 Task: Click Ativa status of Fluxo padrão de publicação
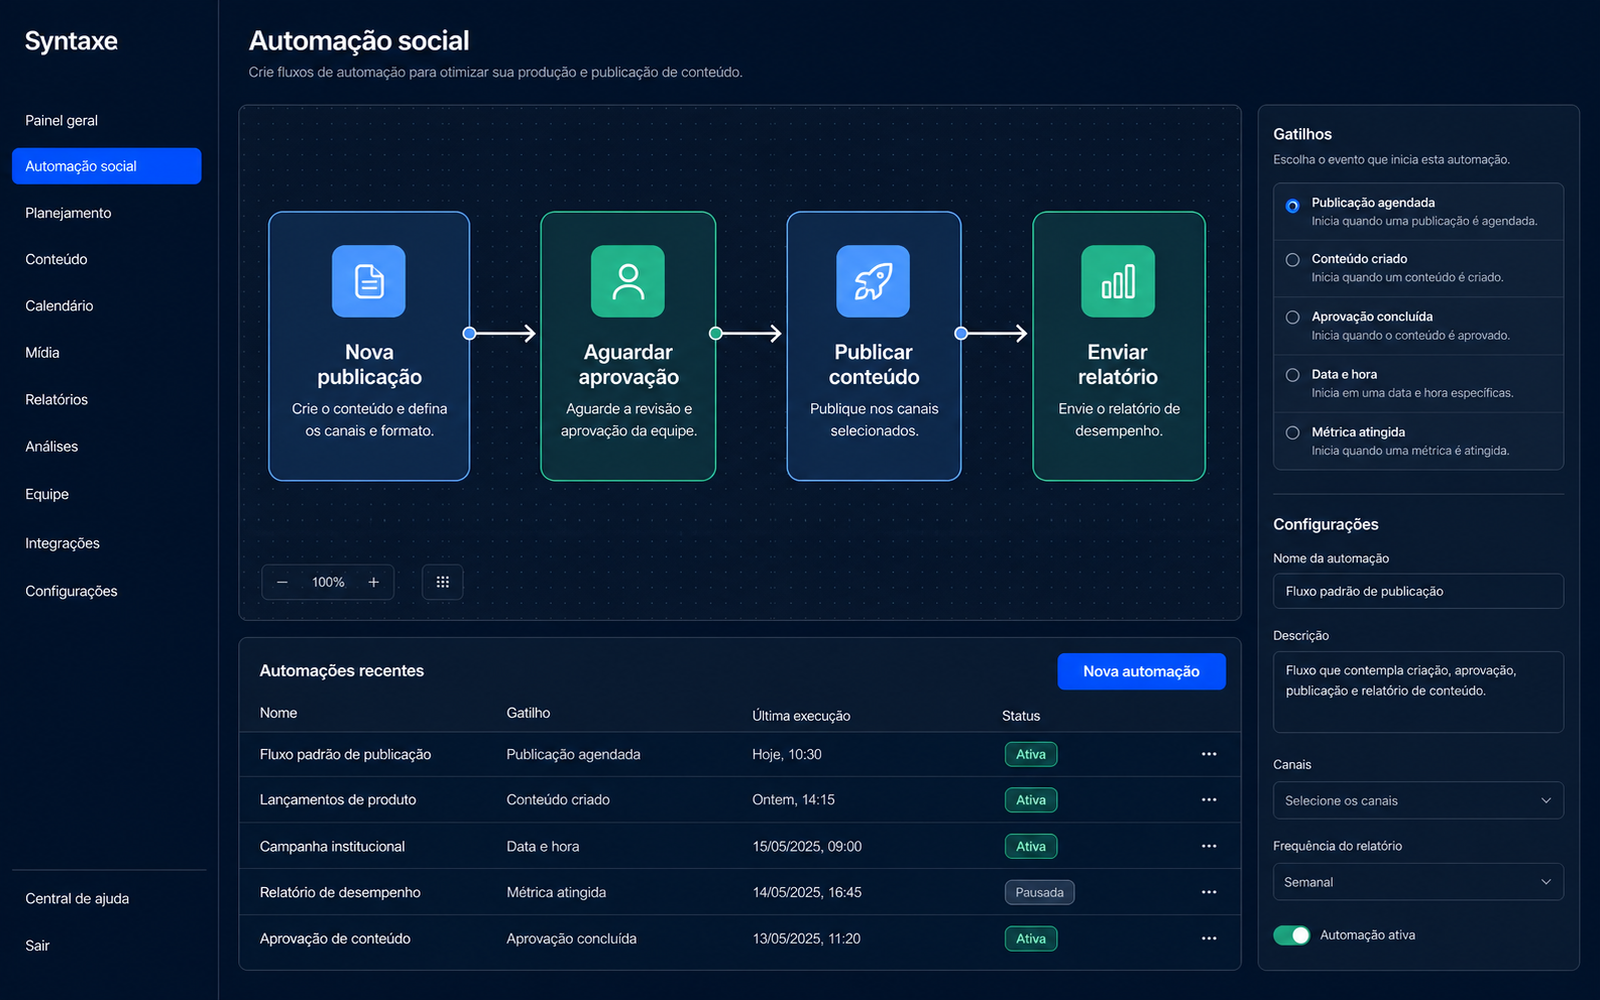tap(1031, 754)
